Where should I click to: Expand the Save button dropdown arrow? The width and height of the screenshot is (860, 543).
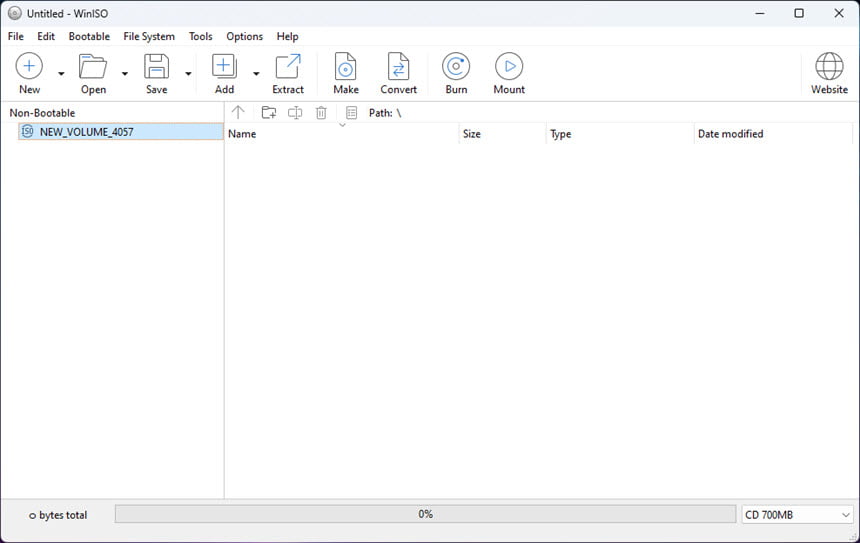(188, 73)
